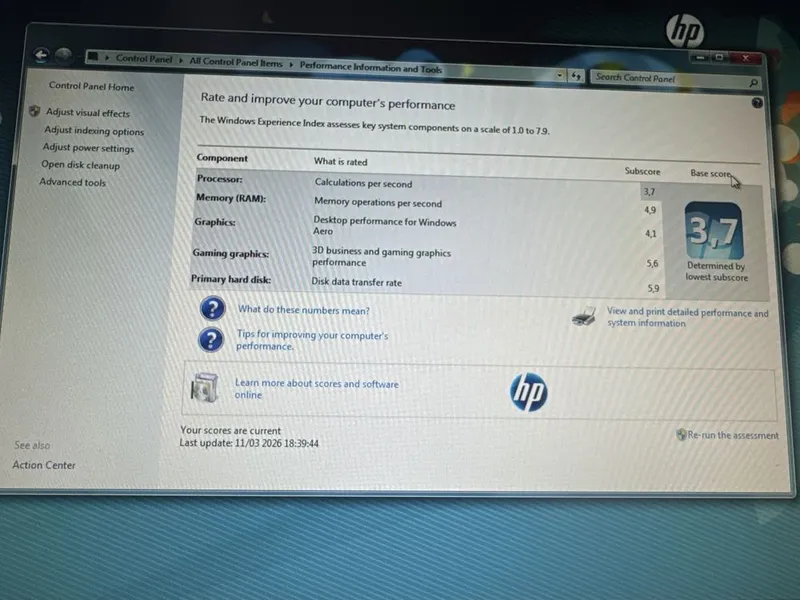Click the What is rated column header
Viewport: 800px width, 600px height.
pos(340,162)
